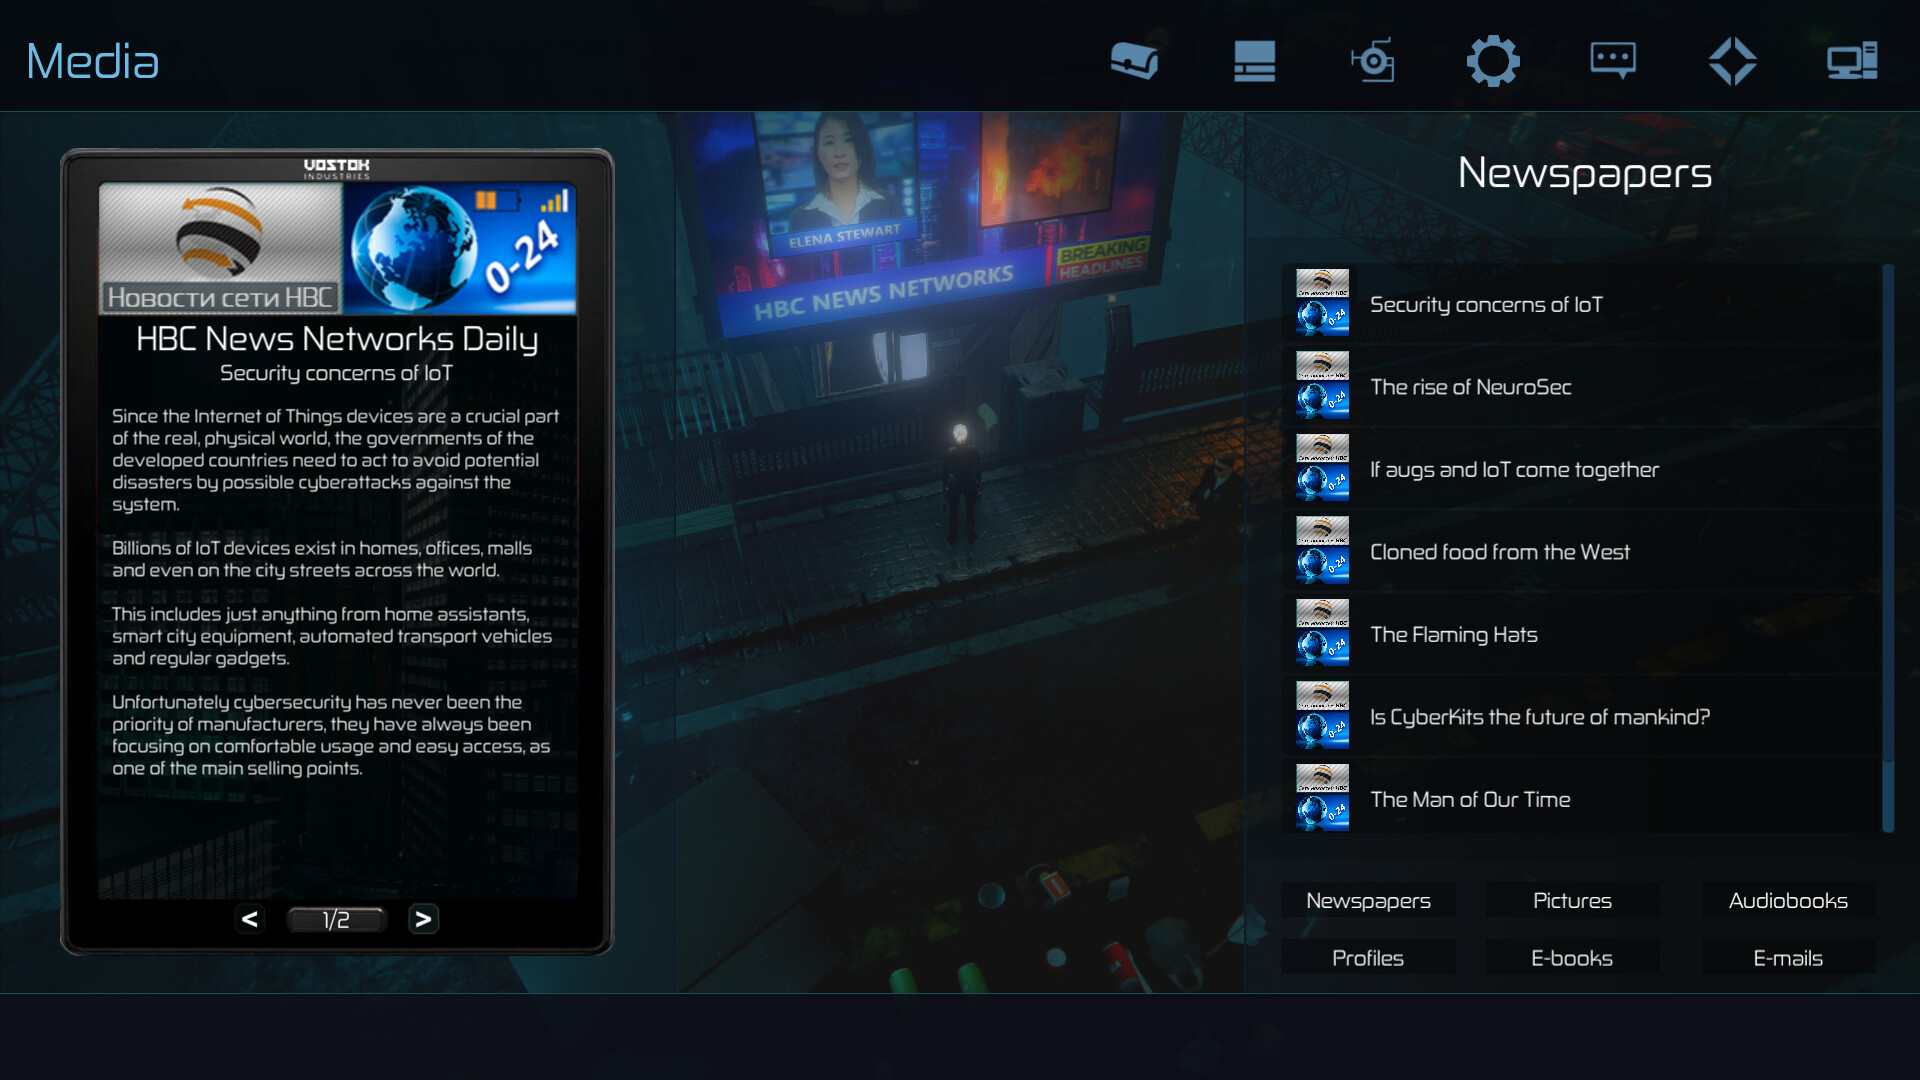This screenshot has width=1920, height=1080.
Task: Open the inventory chest icon
Action: click(x=1135, y=60)
